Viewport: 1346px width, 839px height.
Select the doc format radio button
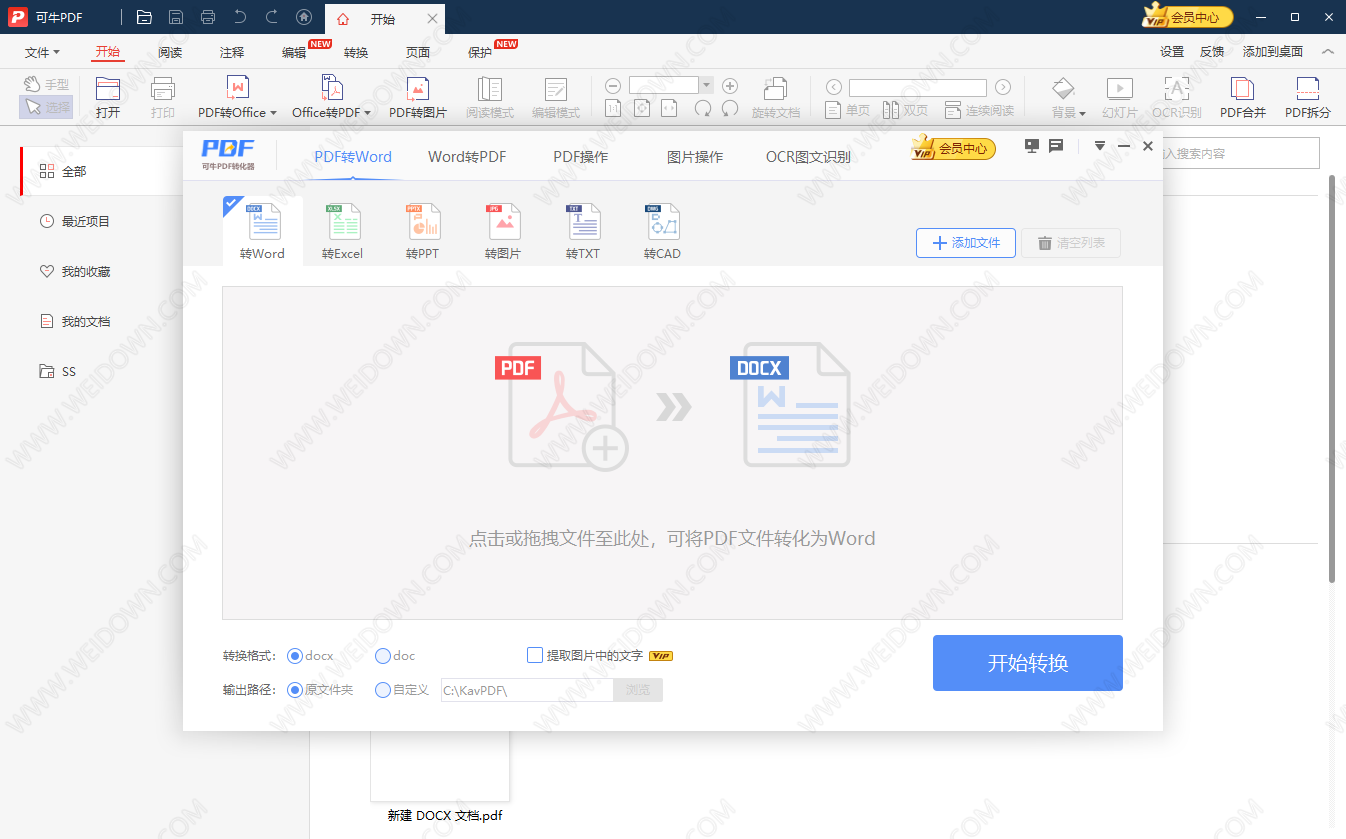[x=383, y=656]
